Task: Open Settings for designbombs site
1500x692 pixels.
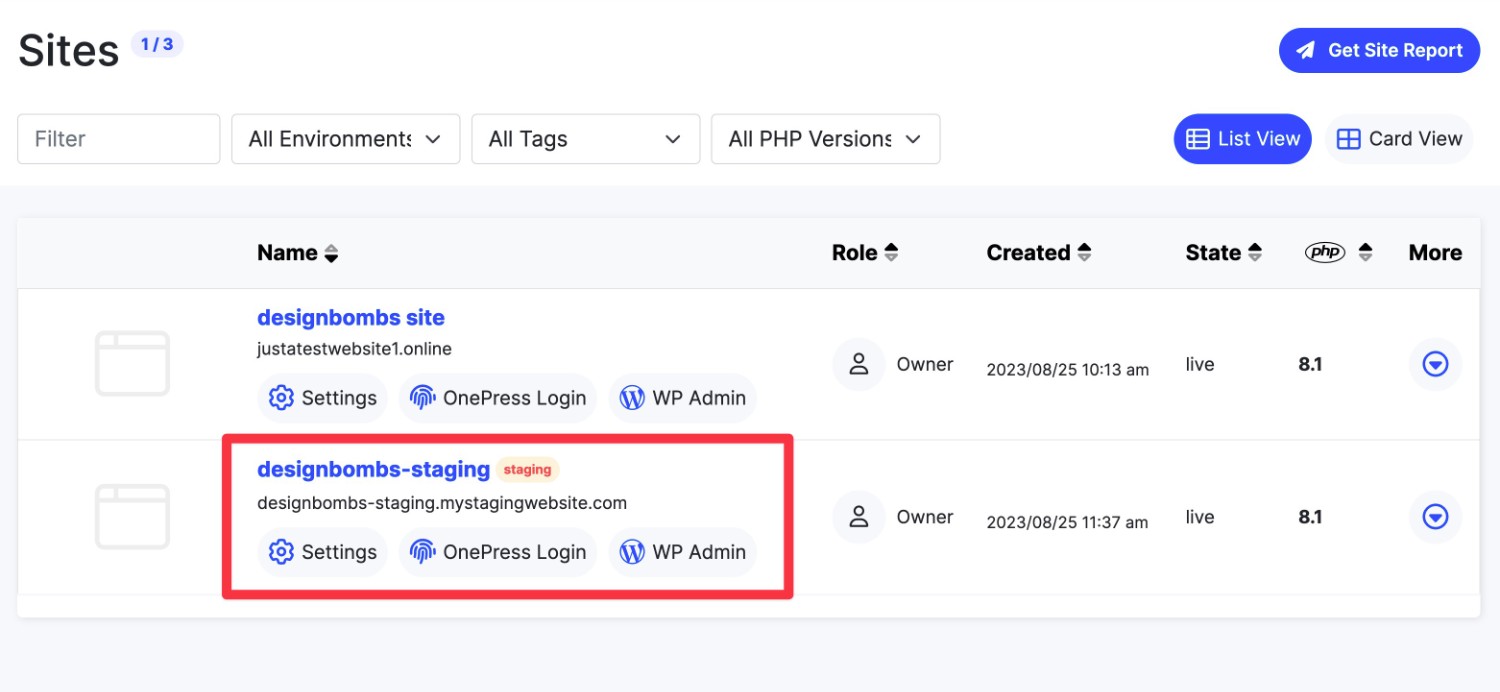Action: click(322, 398)
